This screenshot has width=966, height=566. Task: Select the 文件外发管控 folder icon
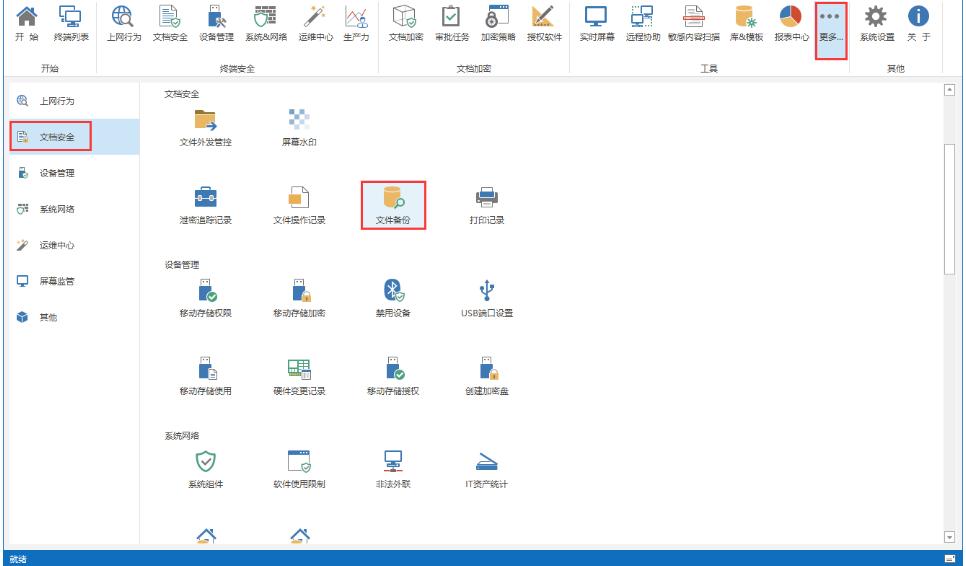pos(205,120)
